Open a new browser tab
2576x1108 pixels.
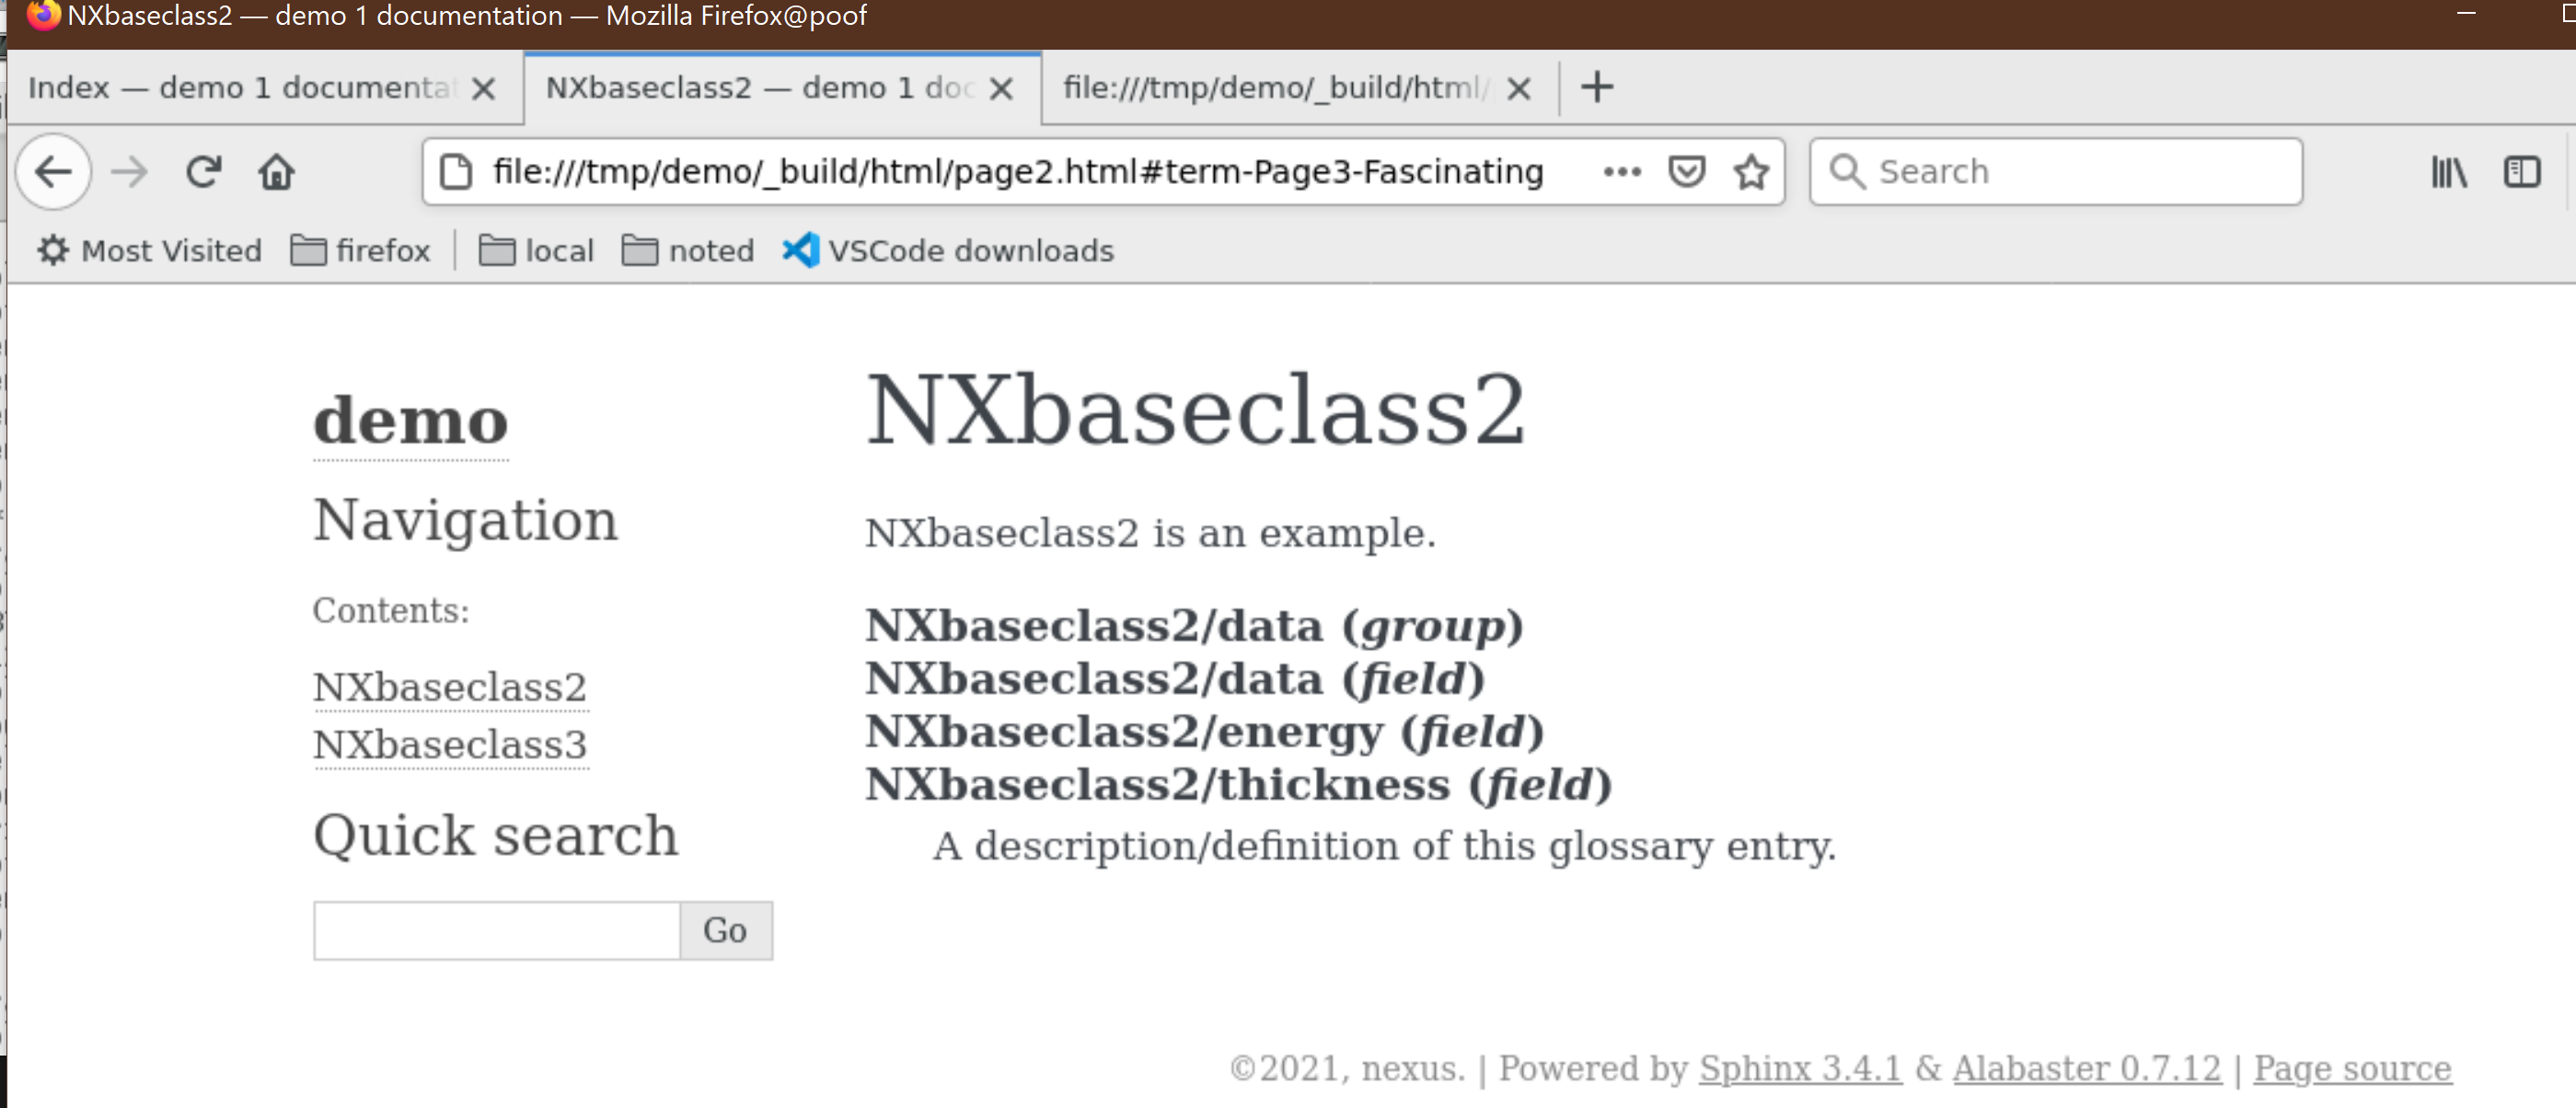pyautogui.click(x=1596, y=86)
